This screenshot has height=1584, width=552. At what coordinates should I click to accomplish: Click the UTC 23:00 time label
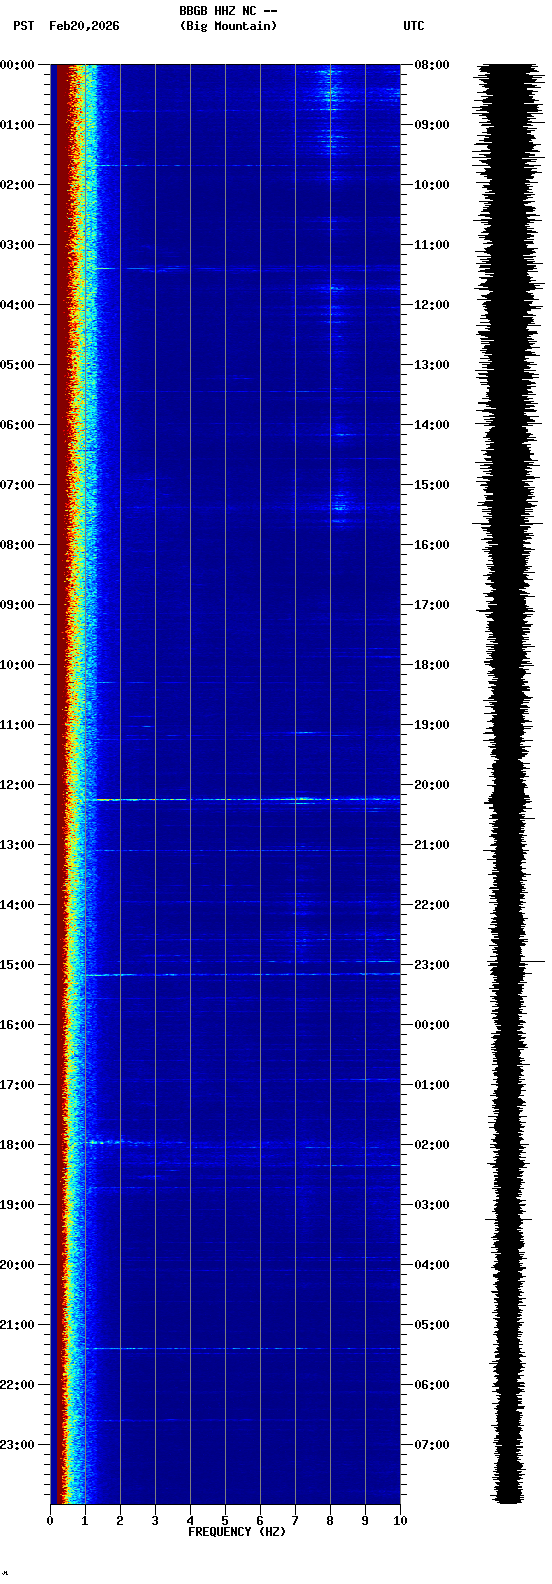point(432,965)
